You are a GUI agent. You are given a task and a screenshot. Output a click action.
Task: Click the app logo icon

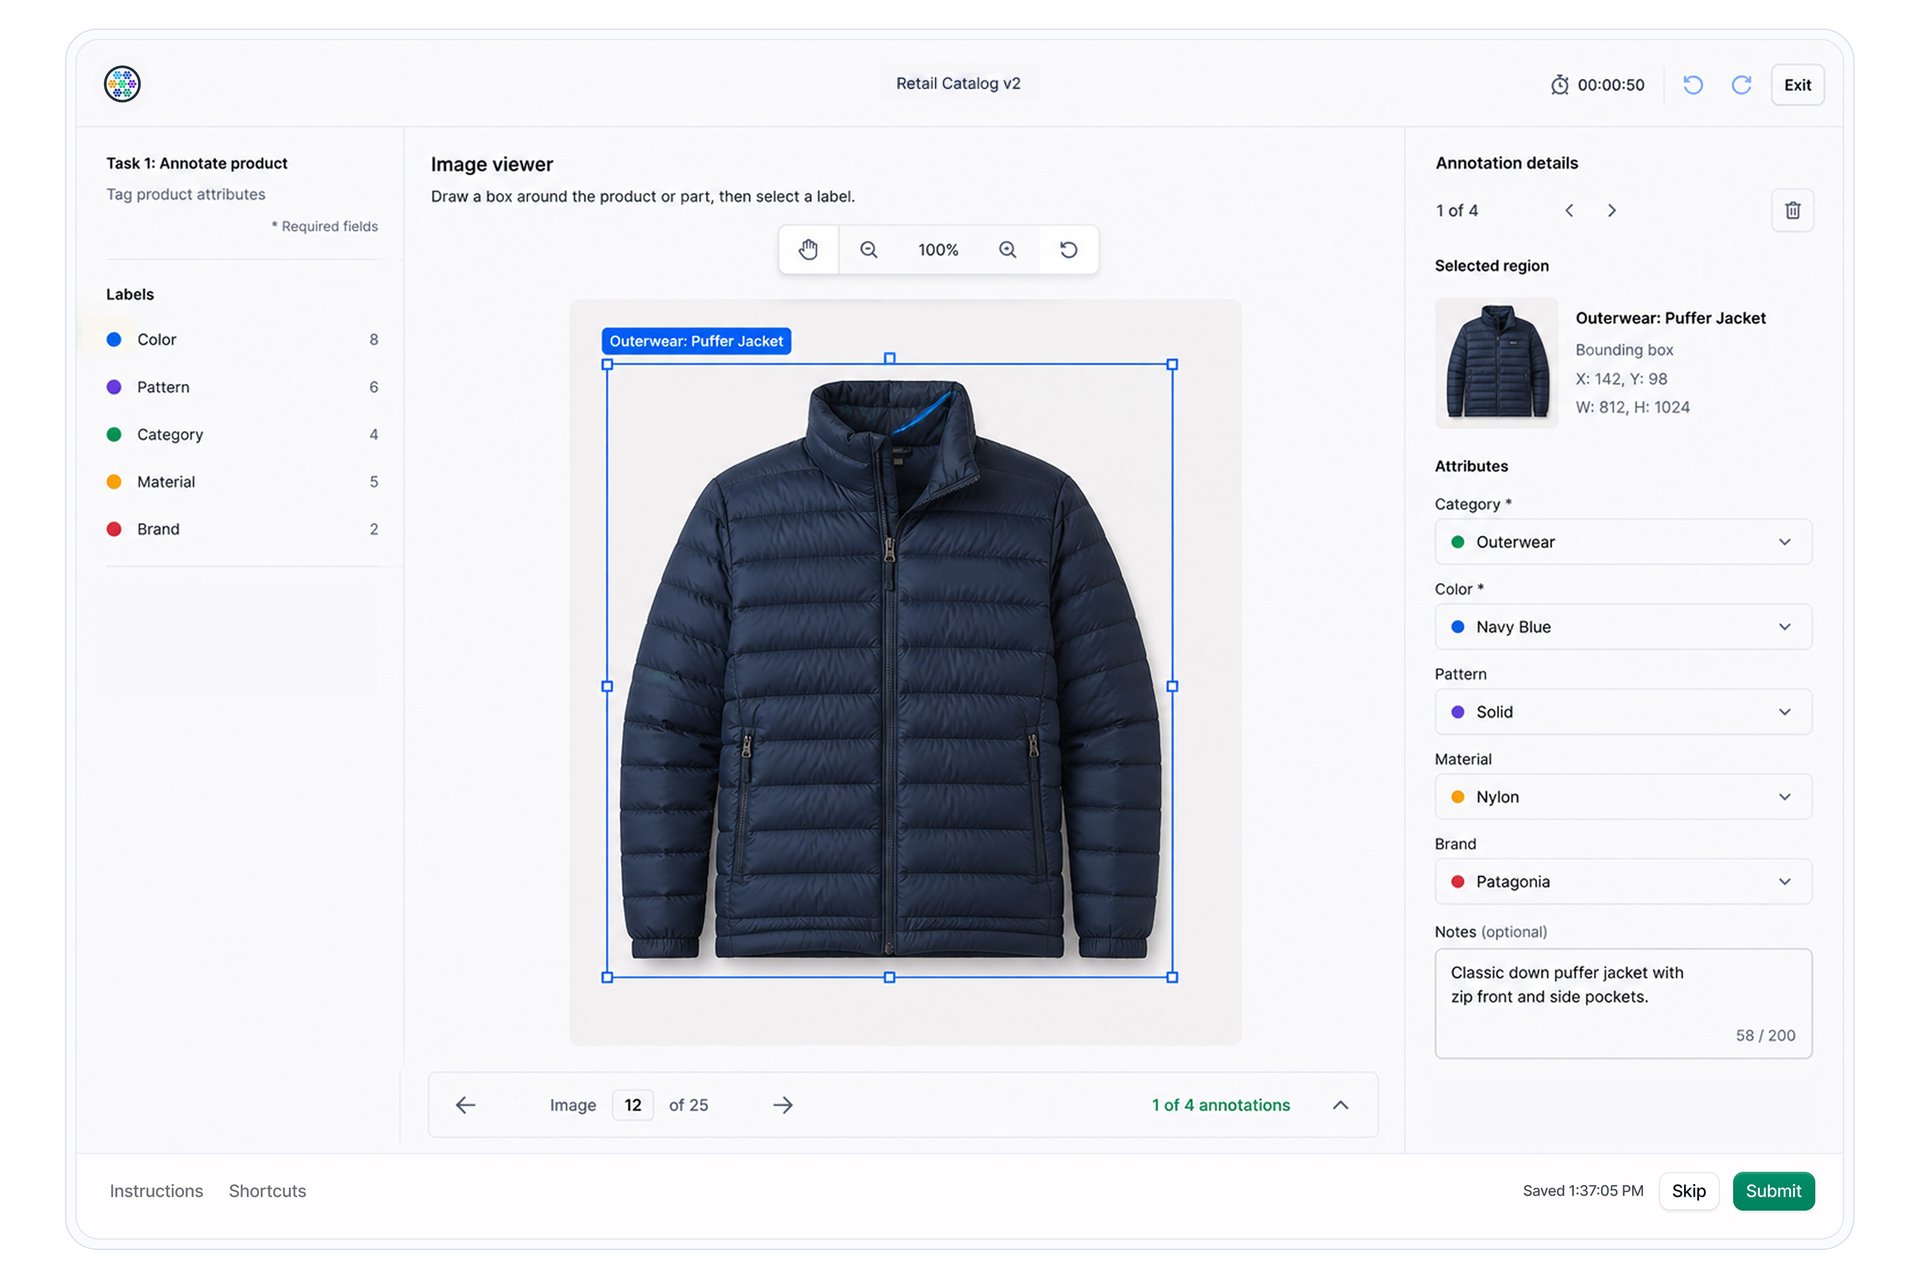pyautogui.click(x=122, y=84)
